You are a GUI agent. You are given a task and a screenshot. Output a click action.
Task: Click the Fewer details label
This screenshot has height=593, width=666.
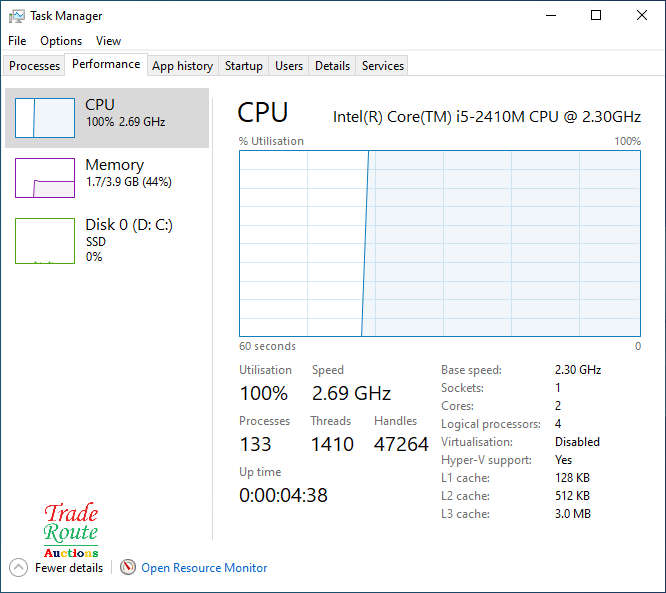point(69,568)
